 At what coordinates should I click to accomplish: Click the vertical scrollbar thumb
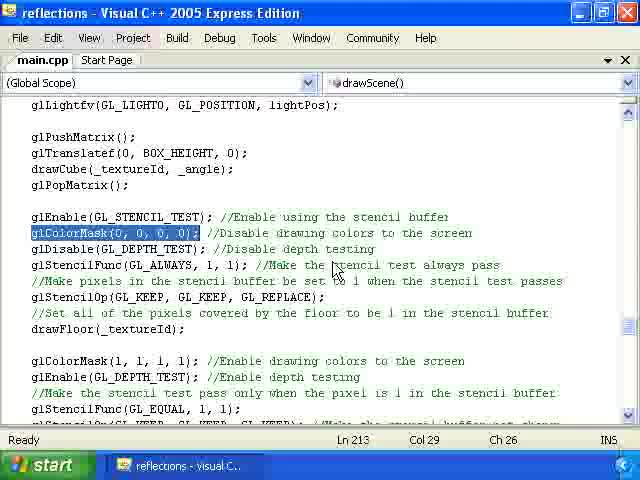point(629,327)
